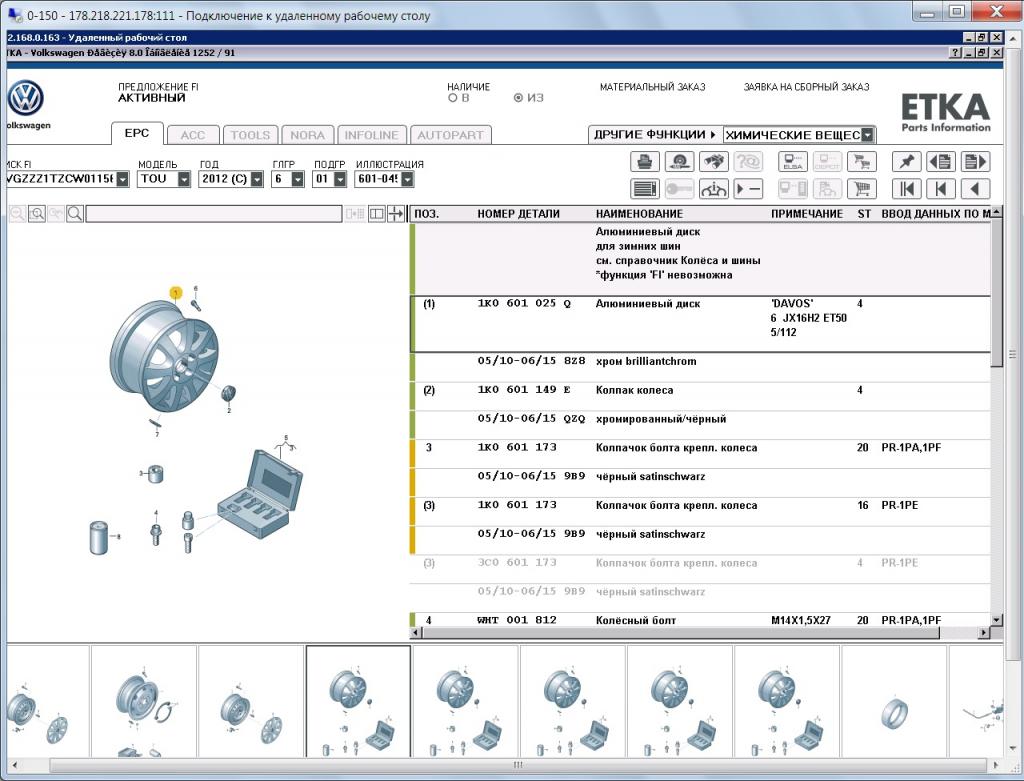Open the ПОДГР dropdown showing 01
1024x781 pixels.
coord(340,179)
